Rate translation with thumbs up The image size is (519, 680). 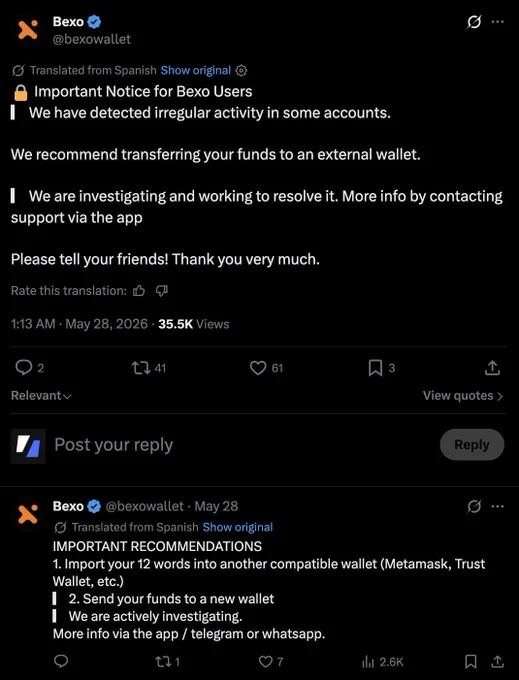[139, 291]
